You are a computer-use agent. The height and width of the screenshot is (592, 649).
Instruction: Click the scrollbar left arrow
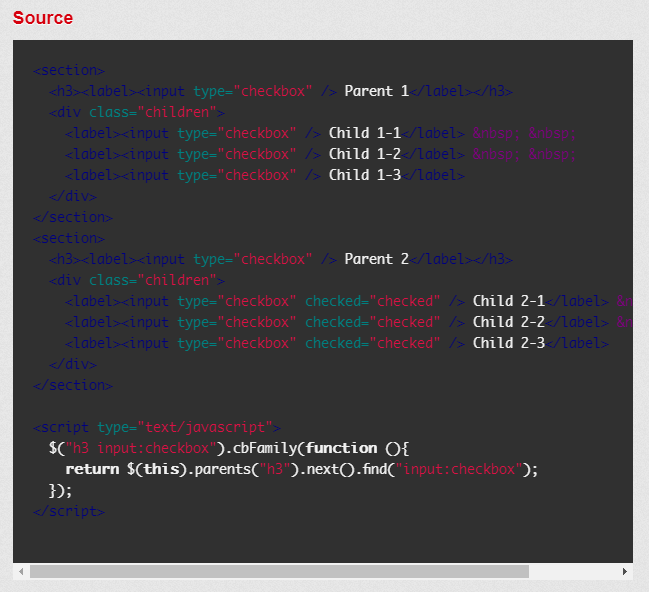21,572
